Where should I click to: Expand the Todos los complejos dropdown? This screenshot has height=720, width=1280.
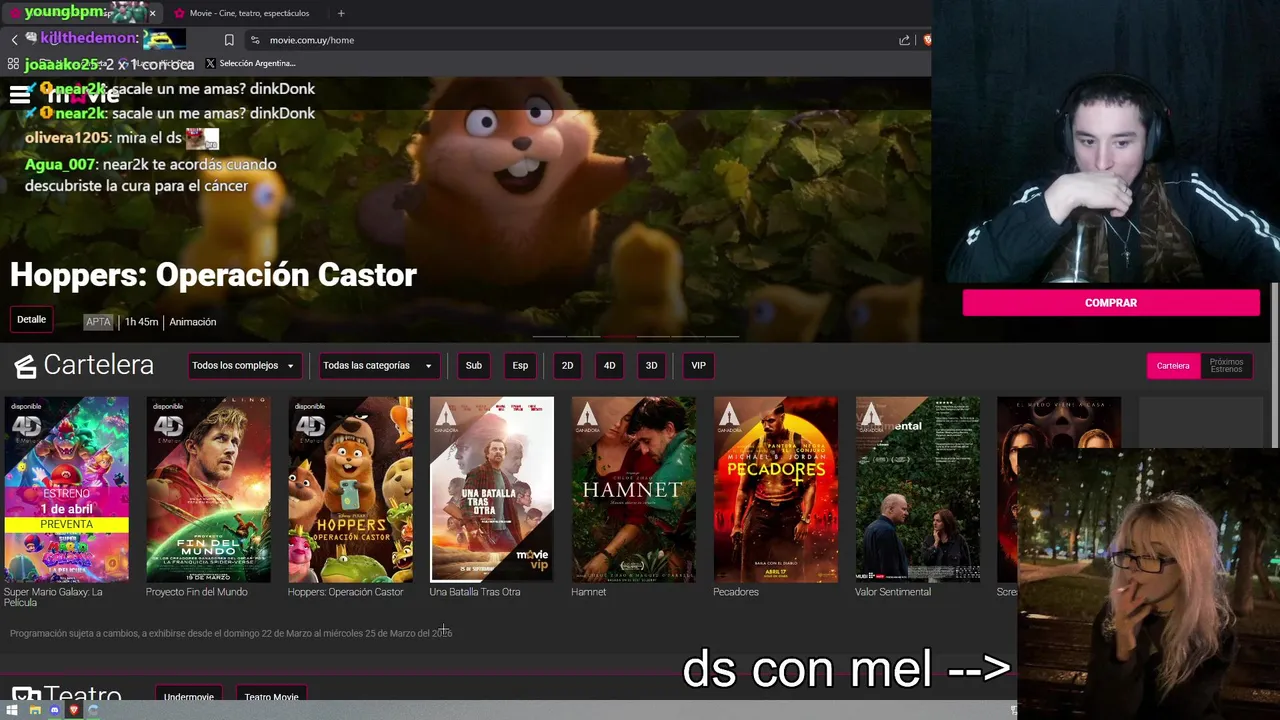(244, 366)
